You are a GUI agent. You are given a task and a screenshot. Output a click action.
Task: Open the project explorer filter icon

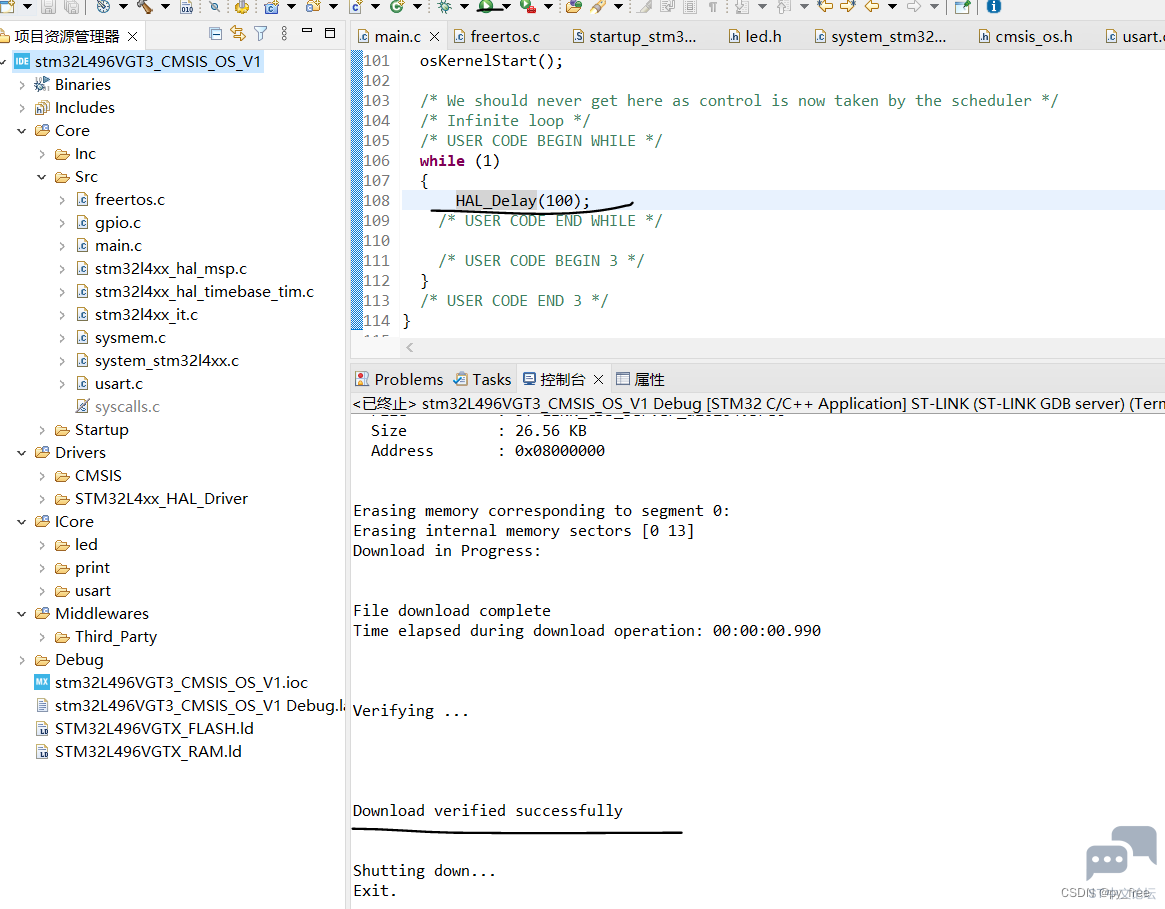pos(260,34)
